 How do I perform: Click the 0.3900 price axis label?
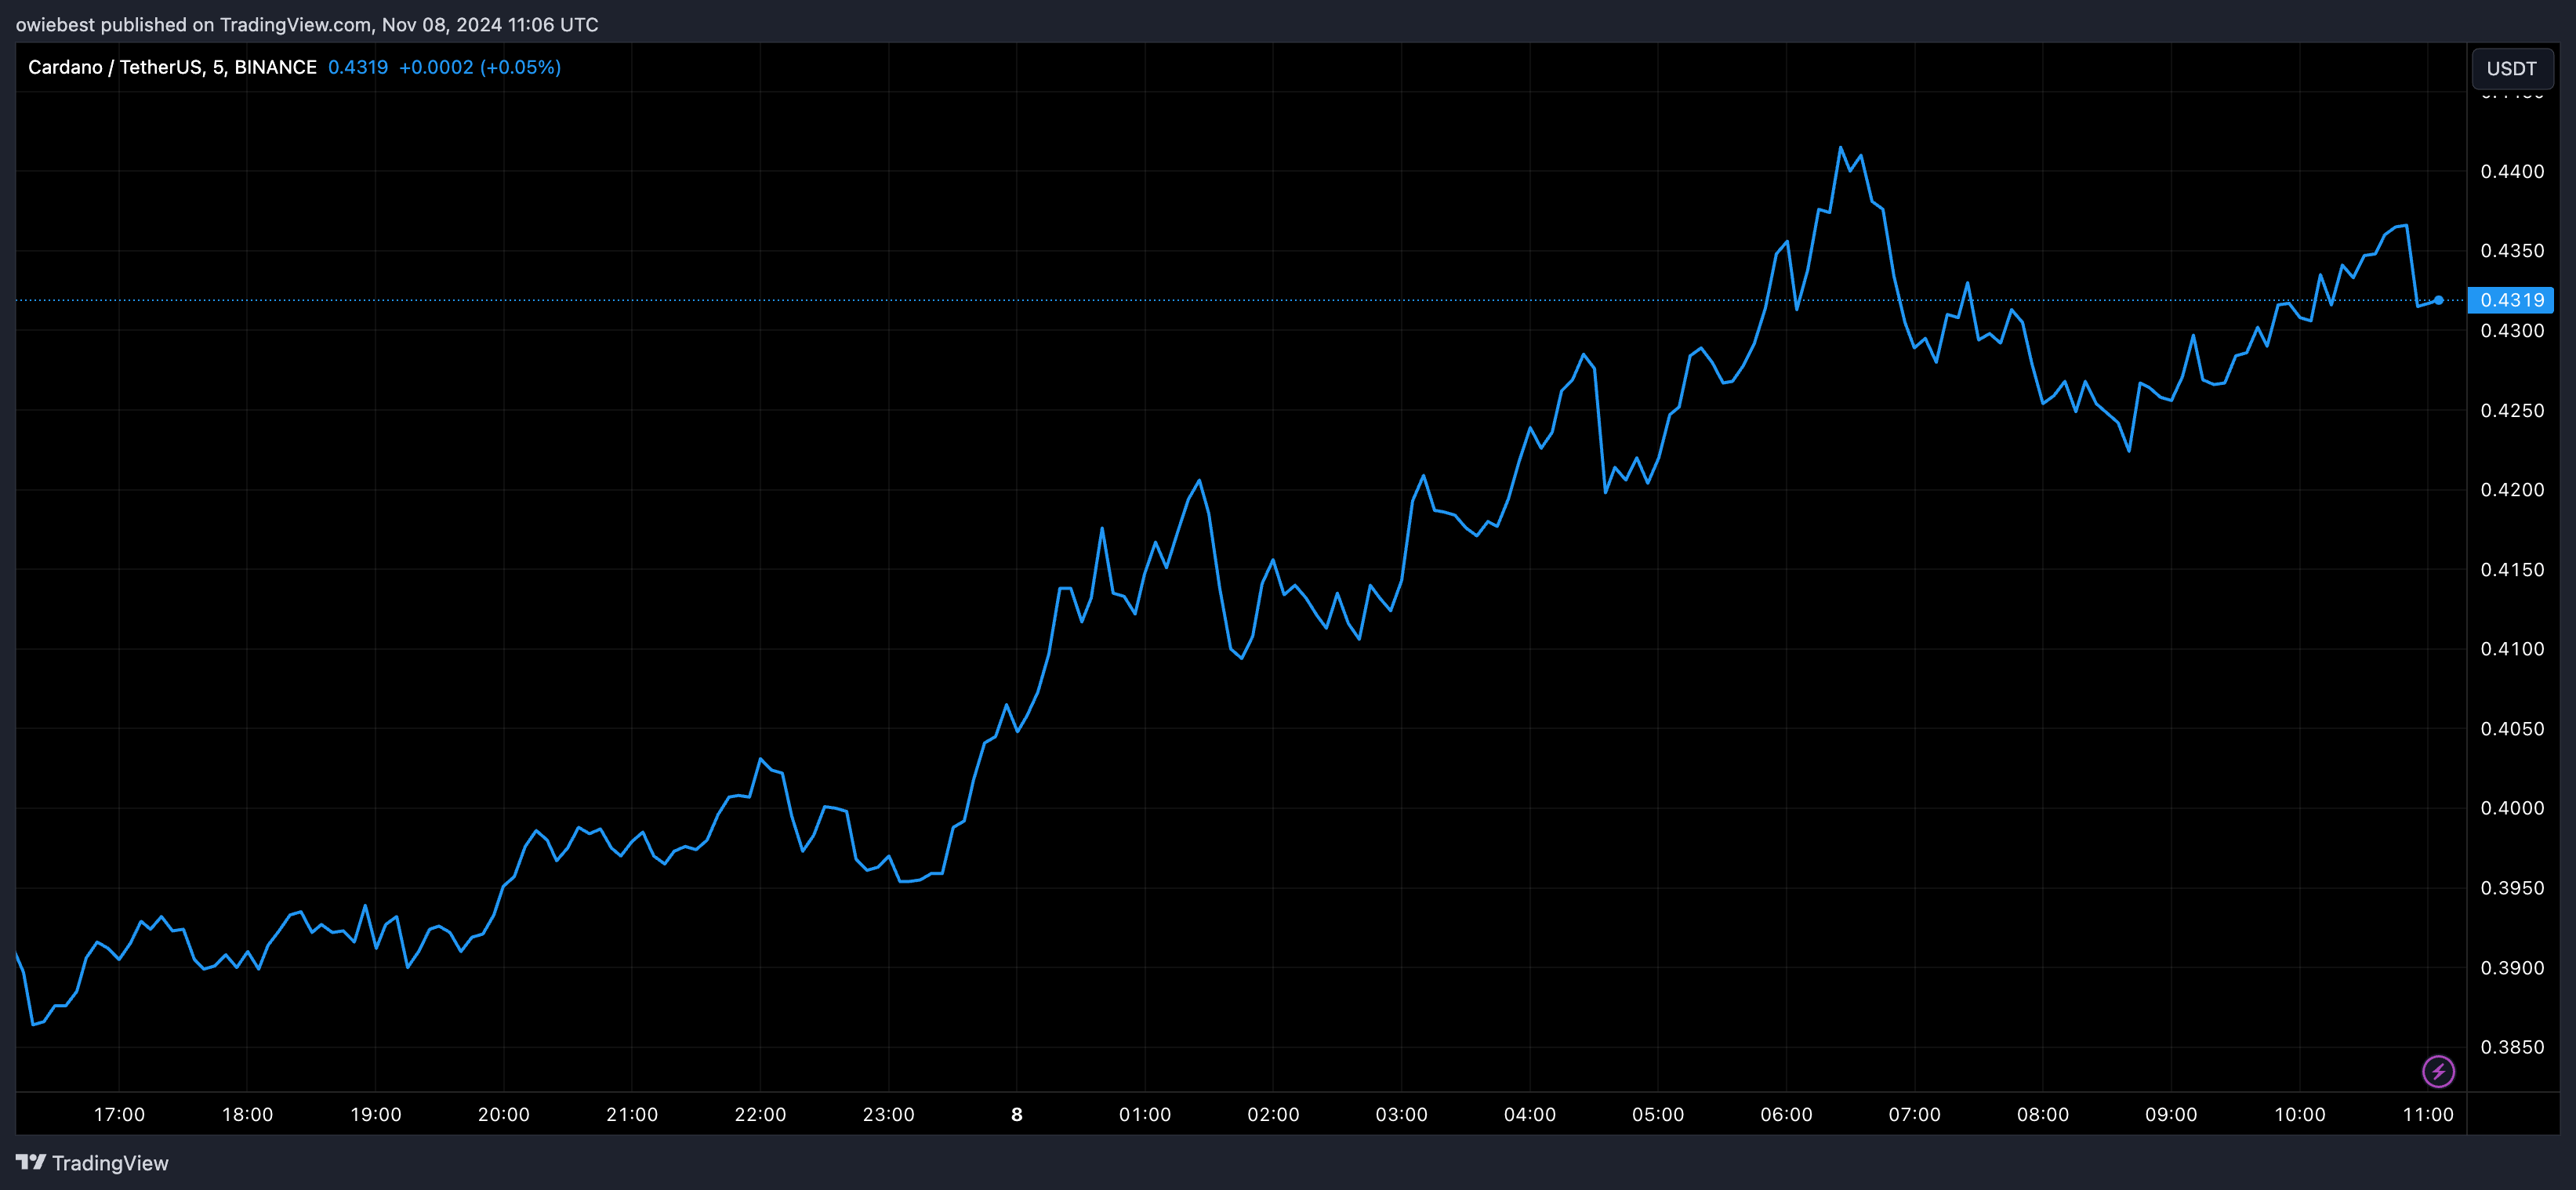pos(2512,968)
